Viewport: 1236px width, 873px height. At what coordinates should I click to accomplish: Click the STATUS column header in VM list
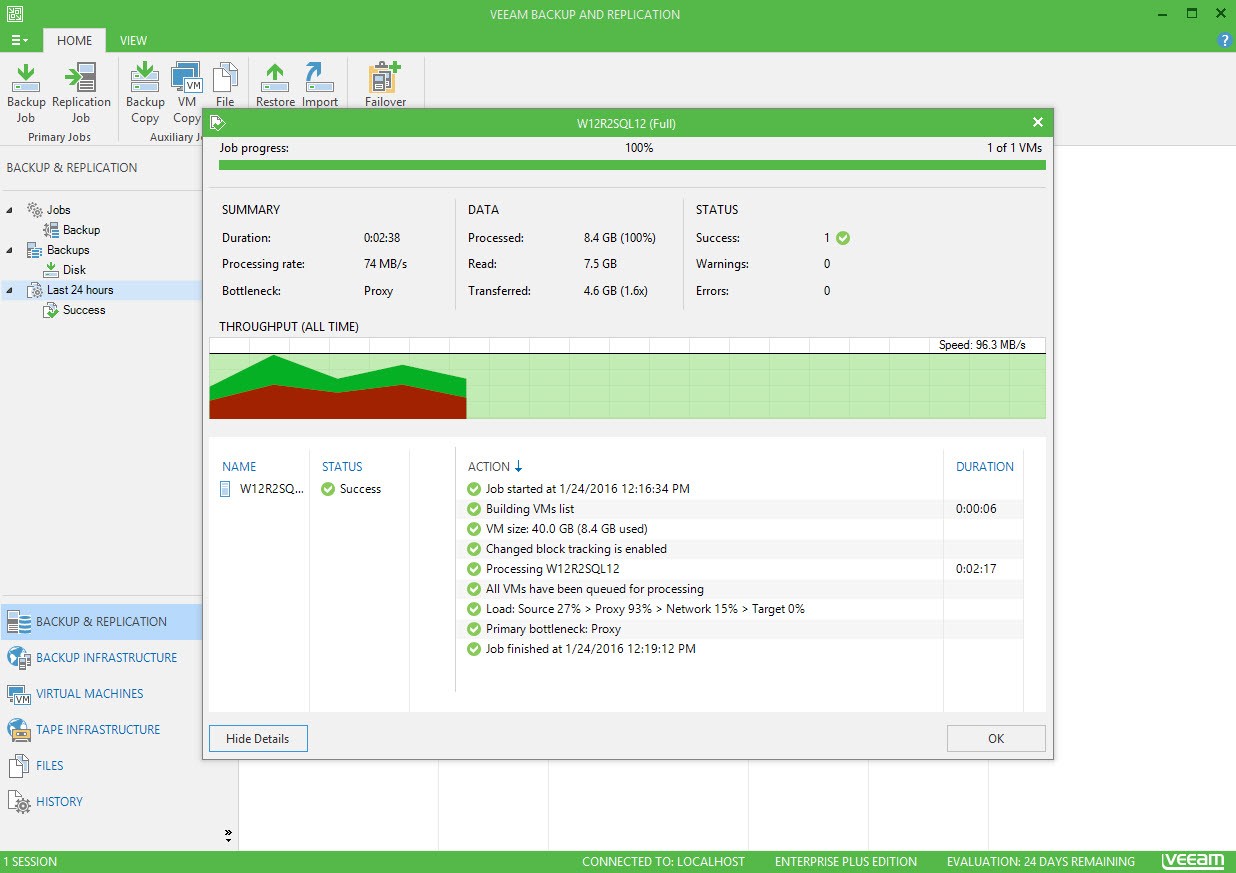pos(342,467)
